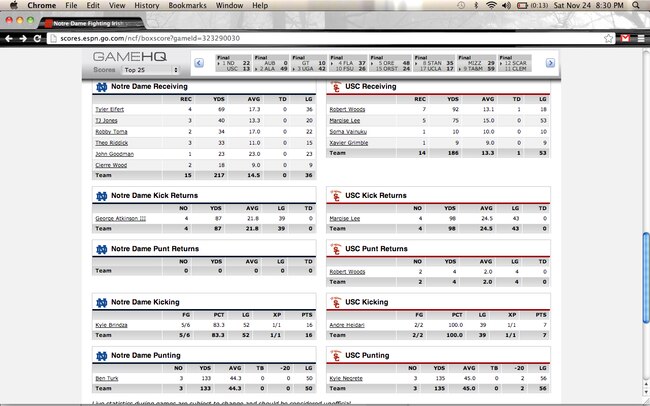This screenshot has width=650, height=406.
Task: Open TJ Jones player link
Action: [106, 121]
